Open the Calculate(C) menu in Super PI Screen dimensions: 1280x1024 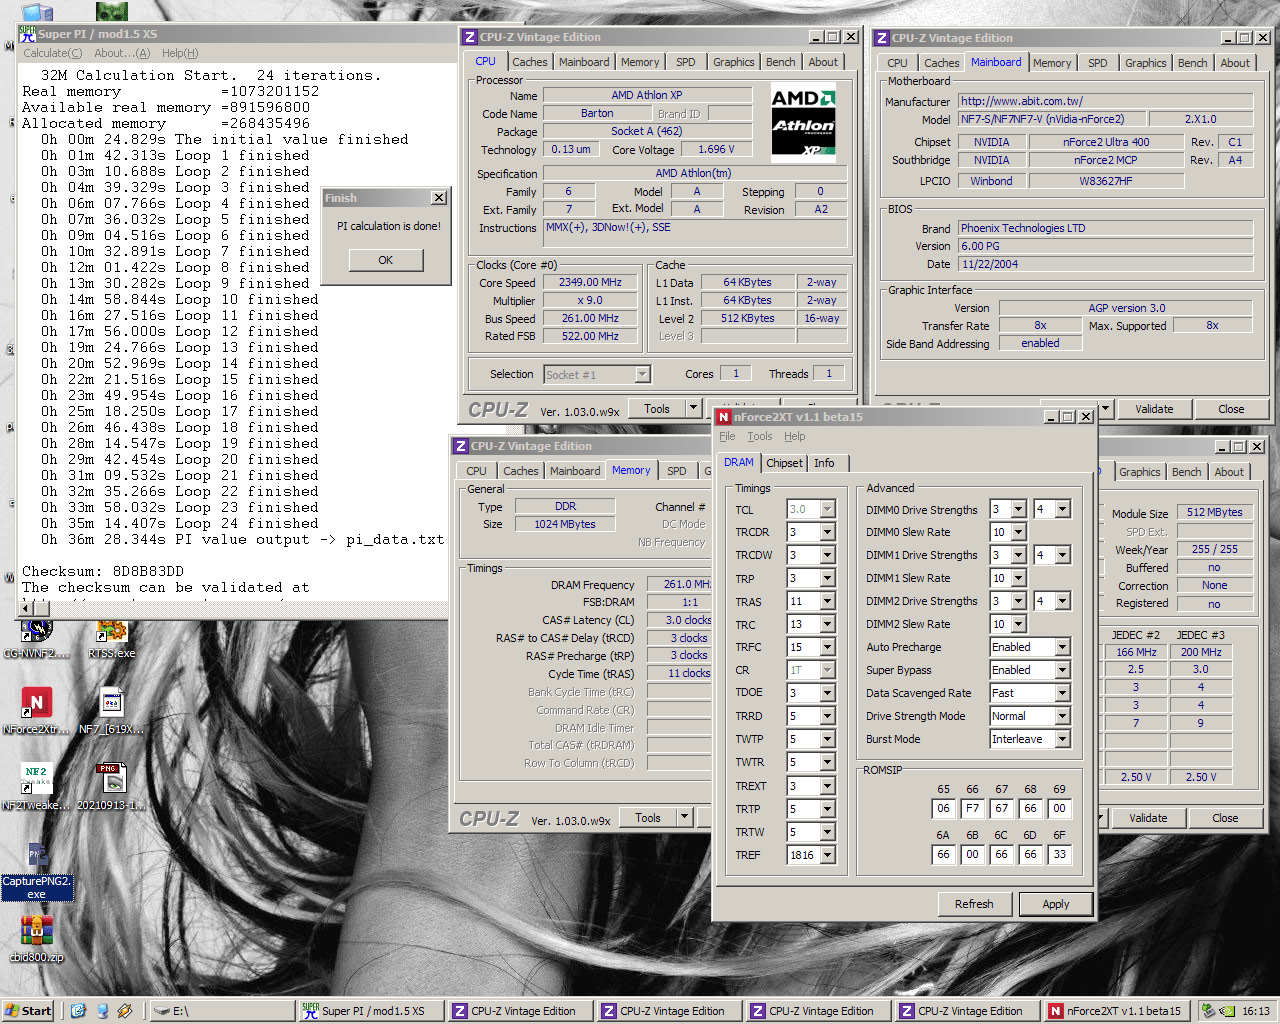click(x=53, y=53)
